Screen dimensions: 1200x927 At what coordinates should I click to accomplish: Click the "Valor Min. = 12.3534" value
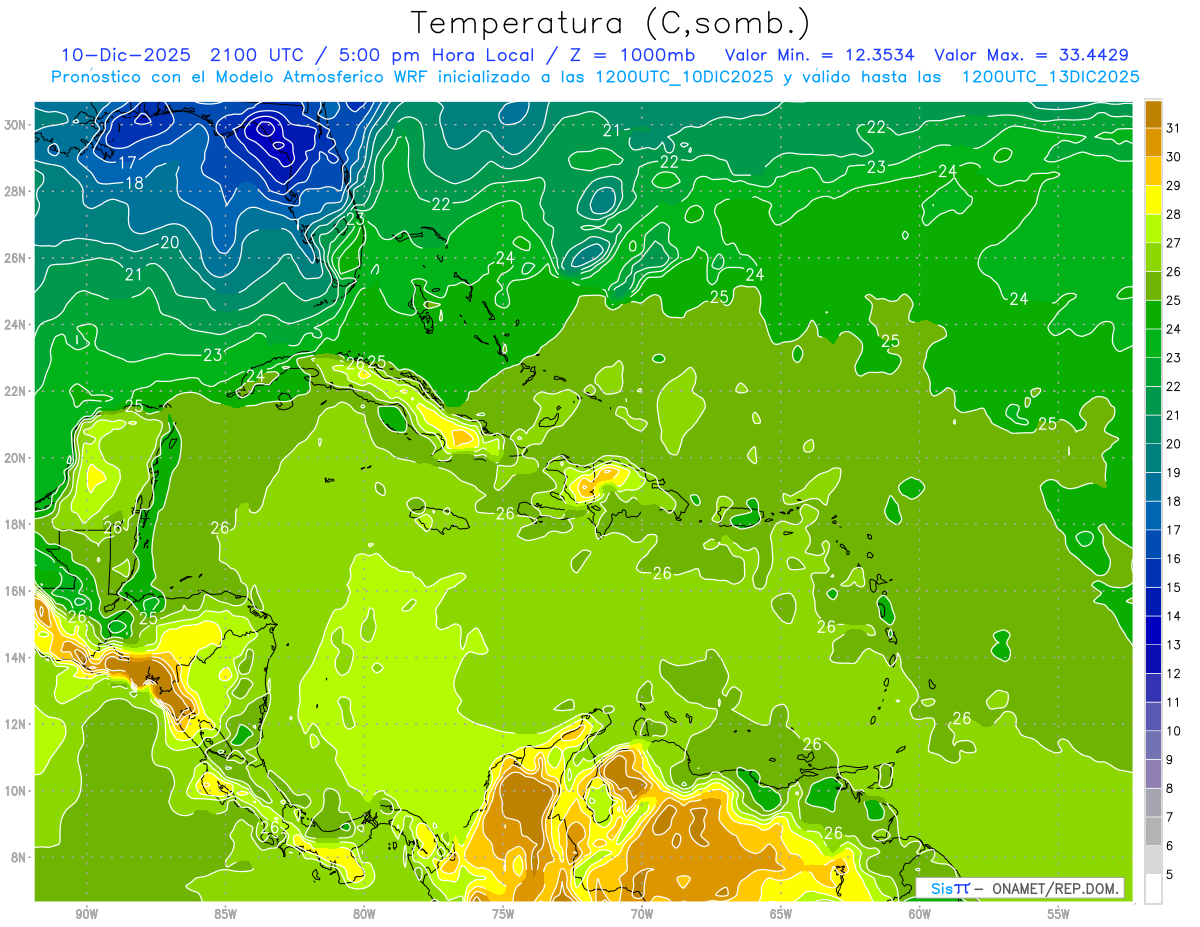pyautogui.click(x=819, y=55)
